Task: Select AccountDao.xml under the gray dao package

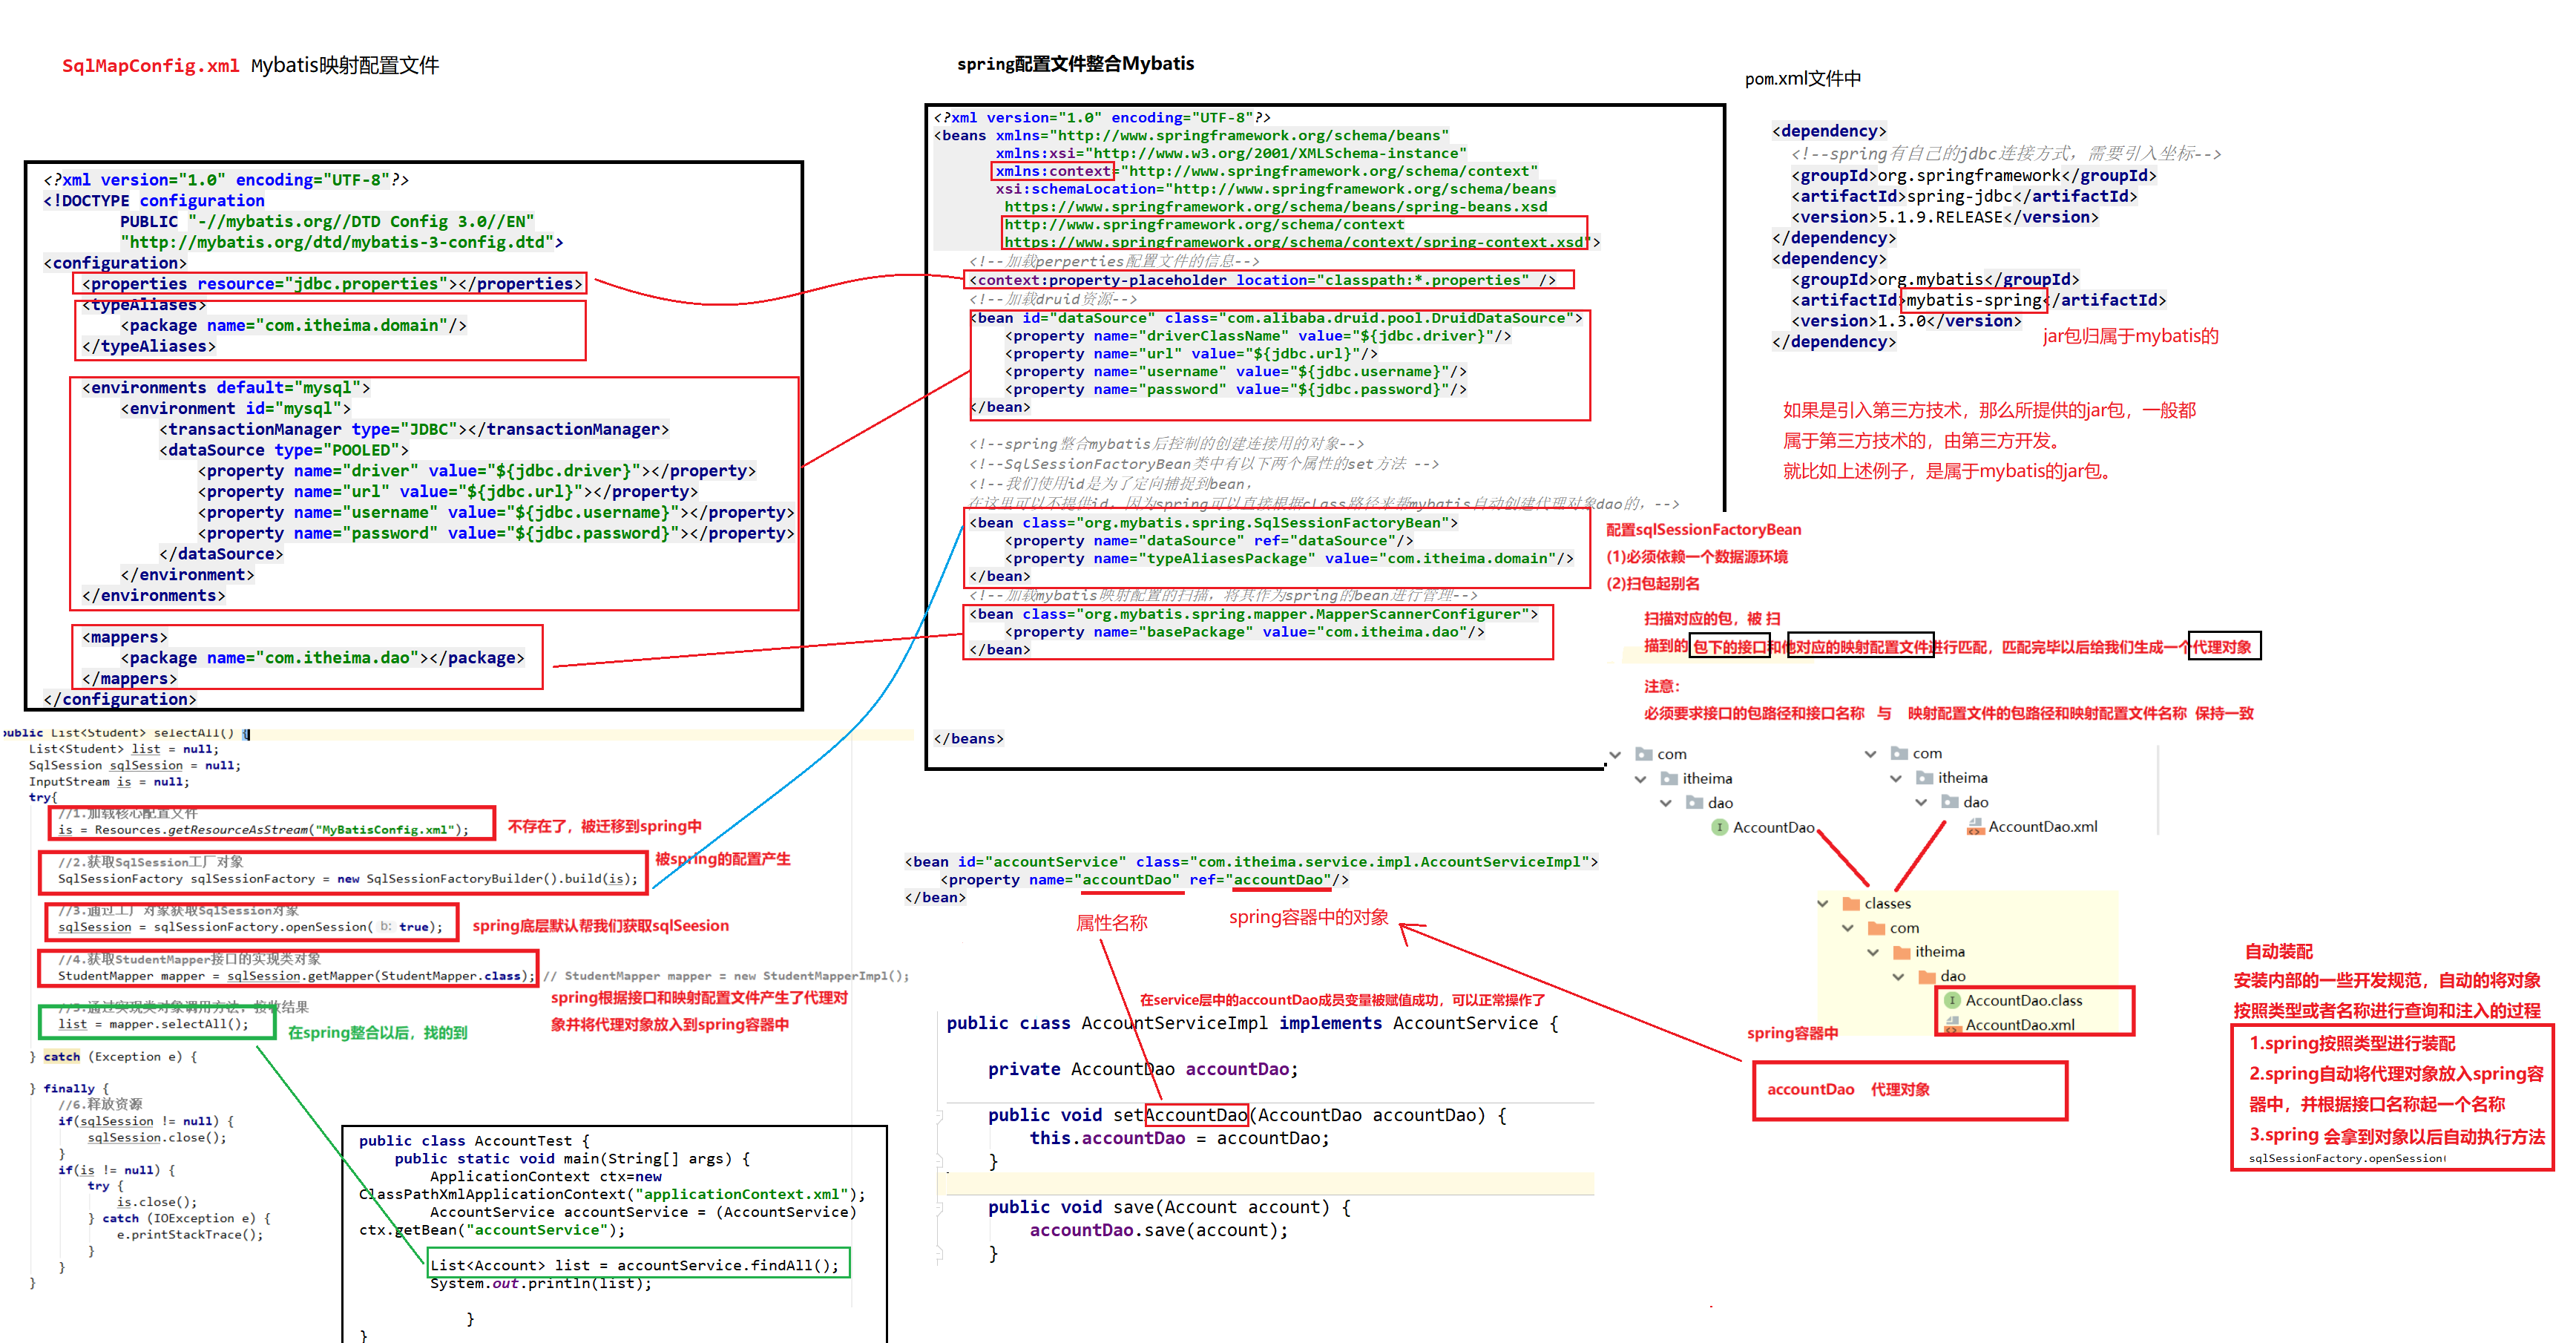Action: click(2042, 827)
